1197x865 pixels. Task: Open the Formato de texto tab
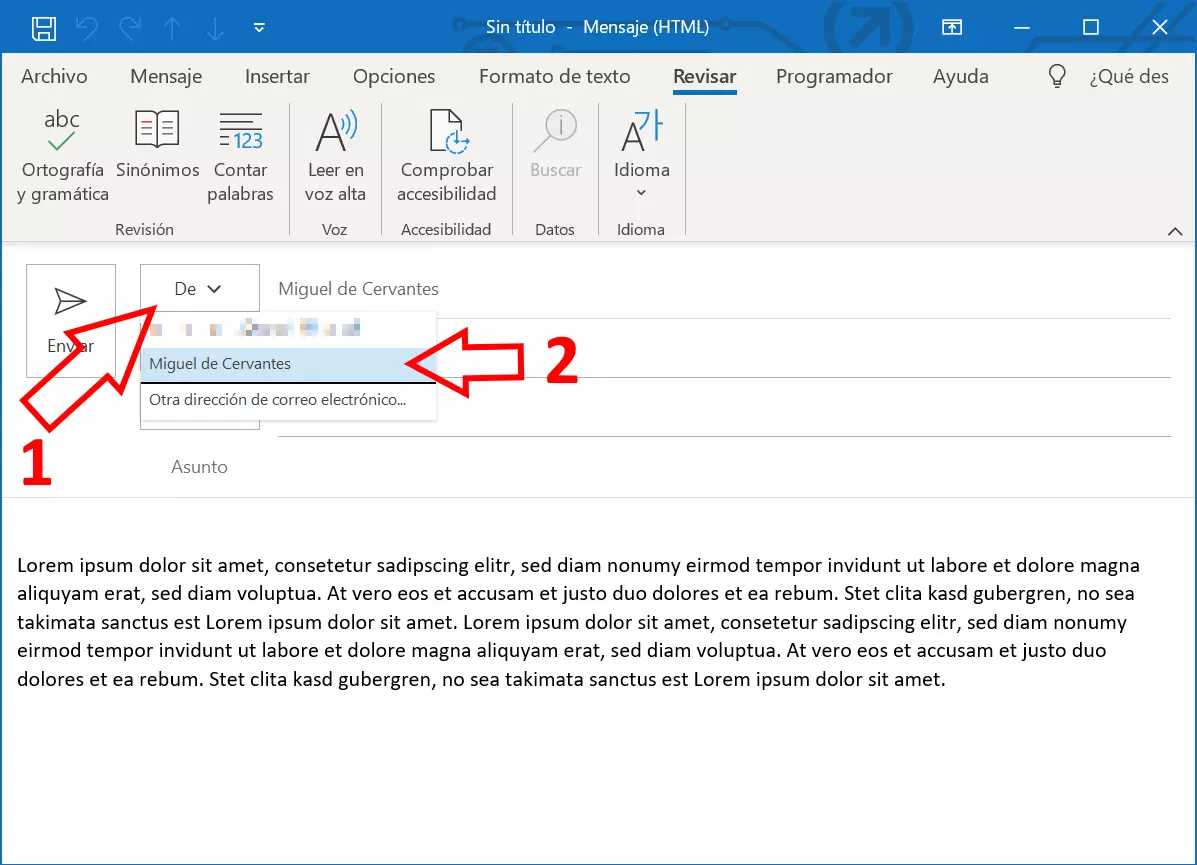555,76
